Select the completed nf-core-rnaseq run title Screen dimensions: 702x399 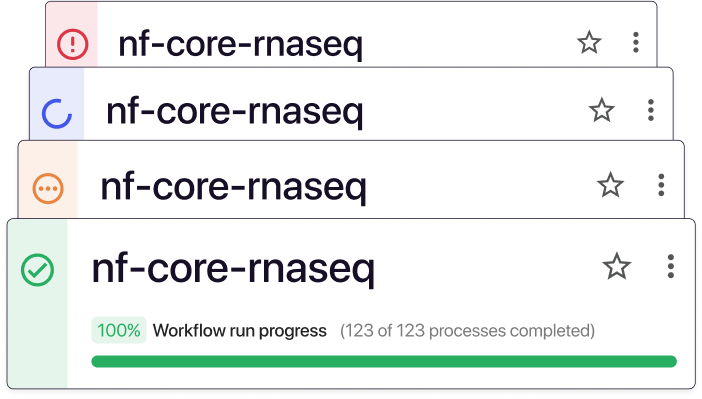click(x=233, y=269)
